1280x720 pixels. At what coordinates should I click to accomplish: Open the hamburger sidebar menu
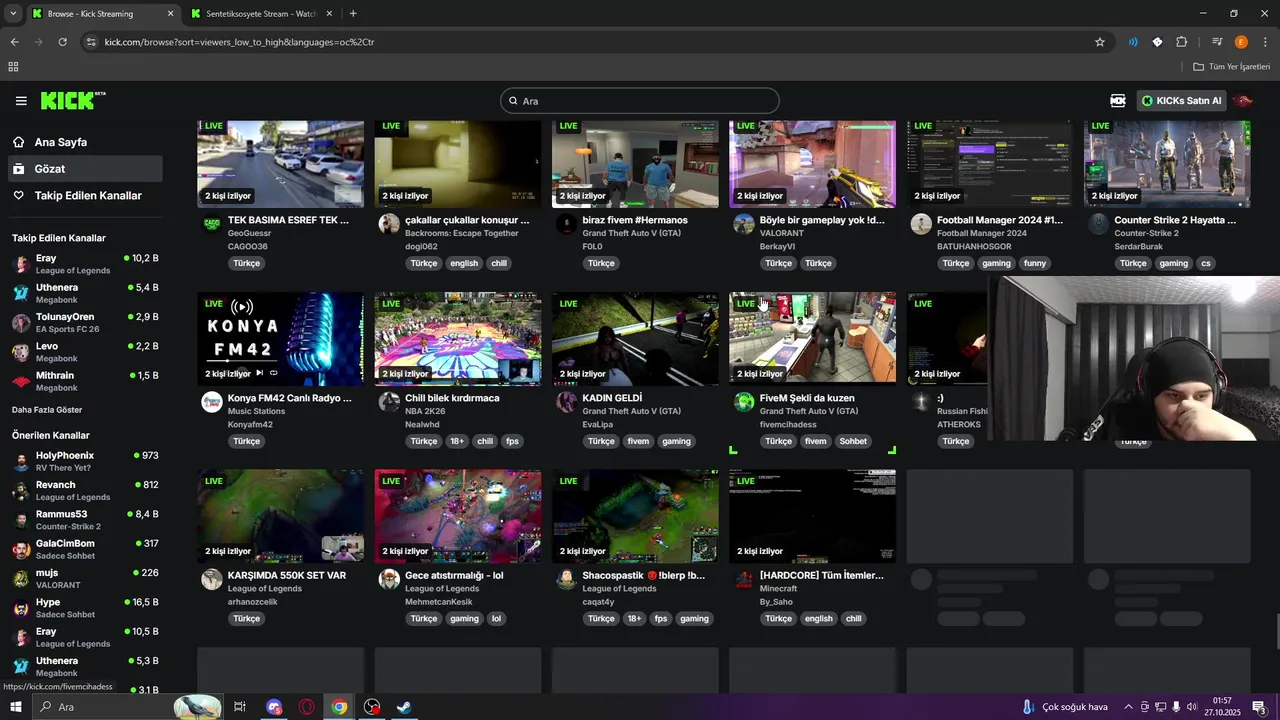21,101
